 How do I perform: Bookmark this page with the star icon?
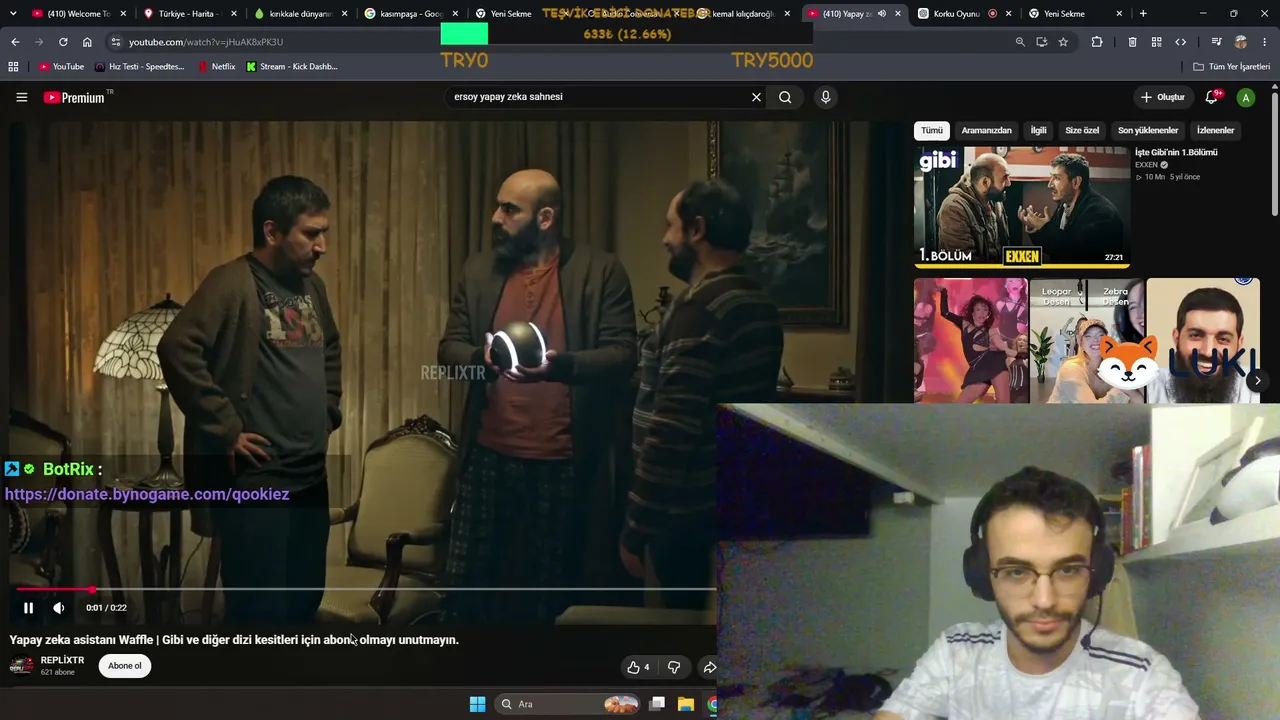(1063, 42)
